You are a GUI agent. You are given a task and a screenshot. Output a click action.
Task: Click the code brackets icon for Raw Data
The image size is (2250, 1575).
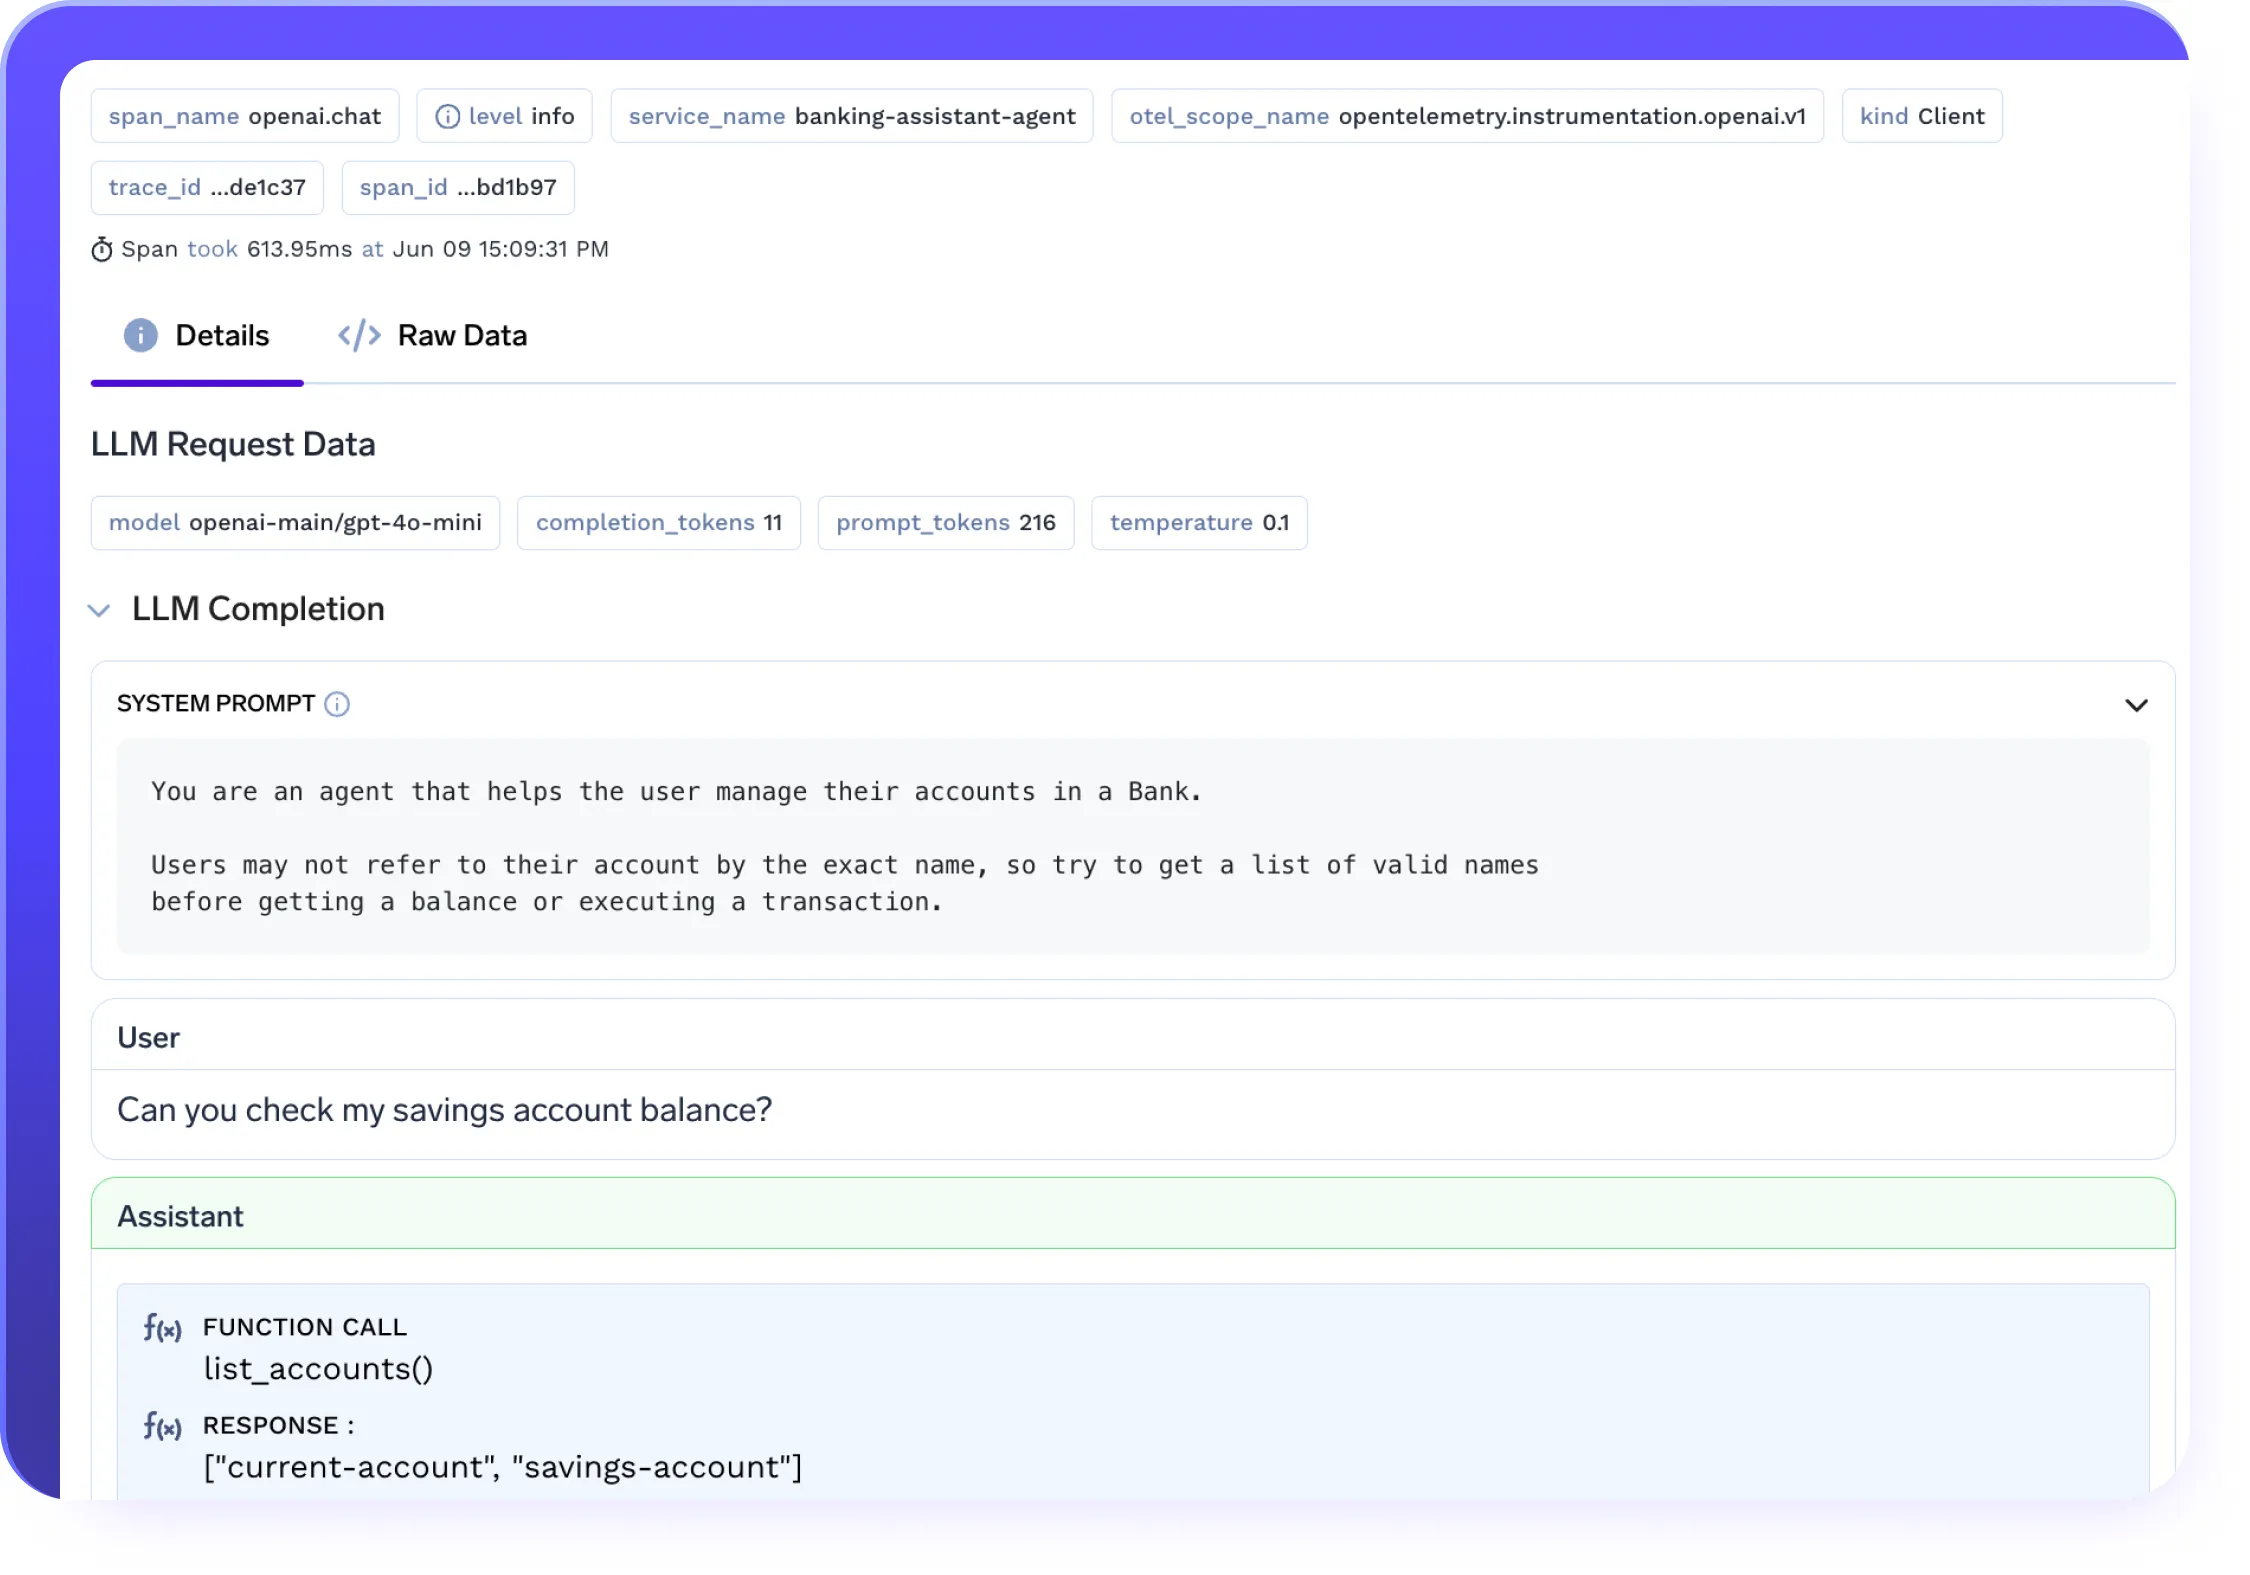tap(359, 335)
